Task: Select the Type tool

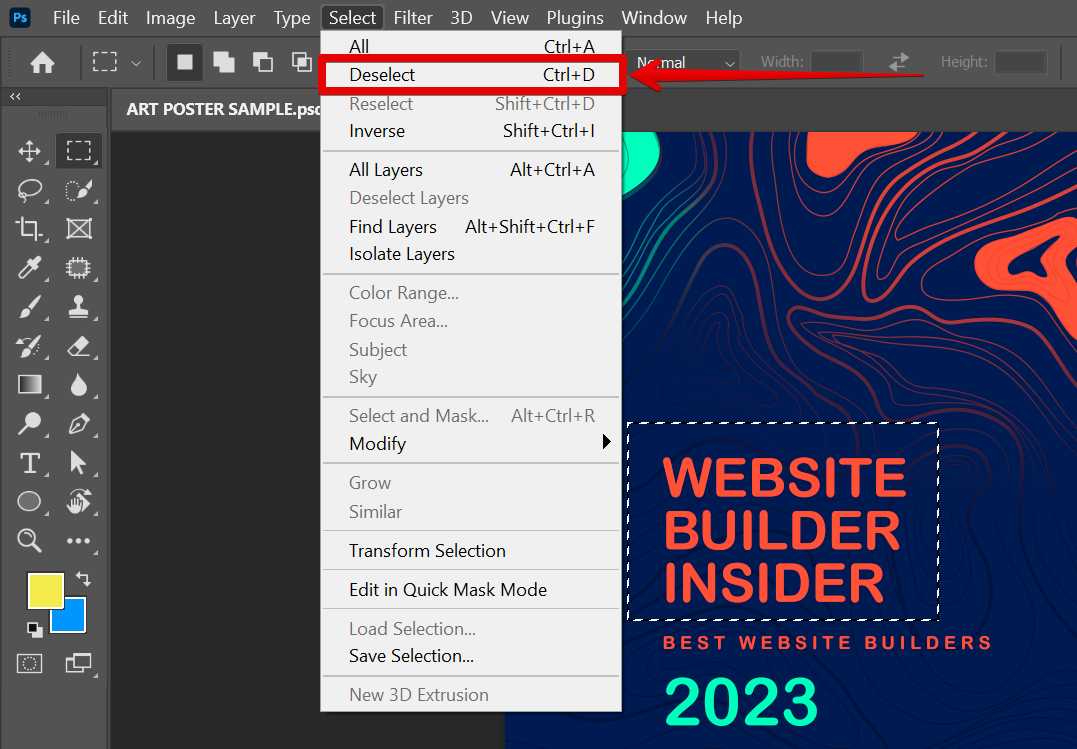Action: (29, 463)
